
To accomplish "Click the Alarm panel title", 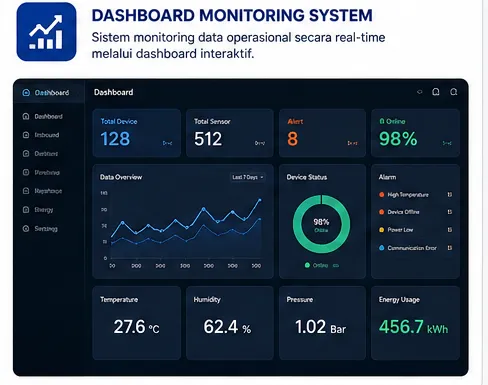I will click(387, 177).
